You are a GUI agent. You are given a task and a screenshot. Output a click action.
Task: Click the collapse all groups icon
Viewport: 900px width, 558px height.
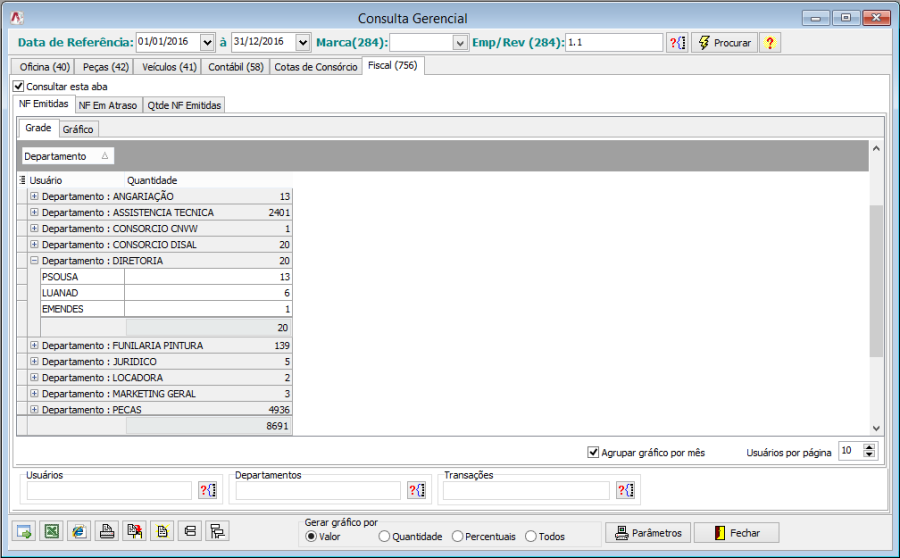click(189, 532)
